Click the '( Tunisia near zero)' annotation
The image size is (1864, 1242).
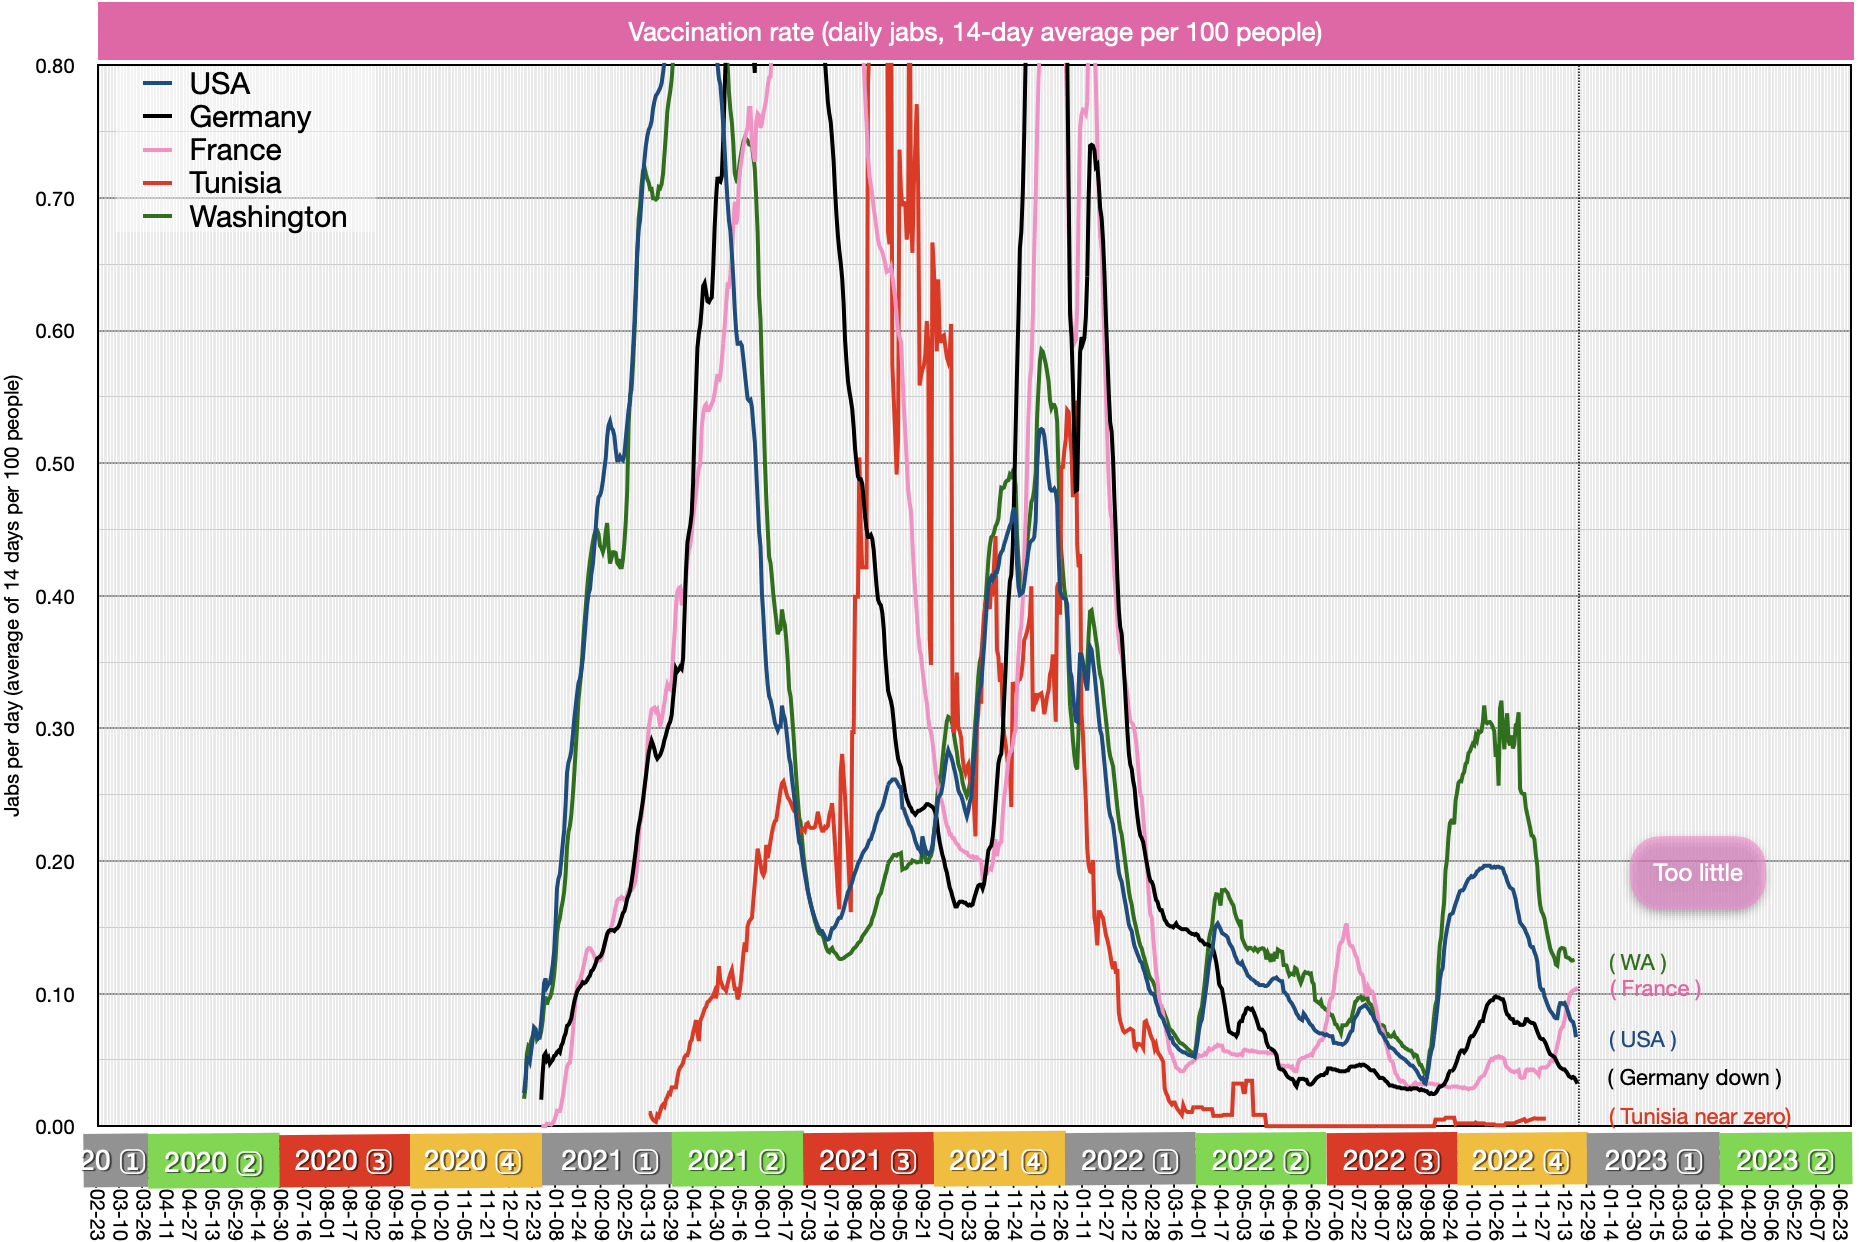point(1699,1116)
